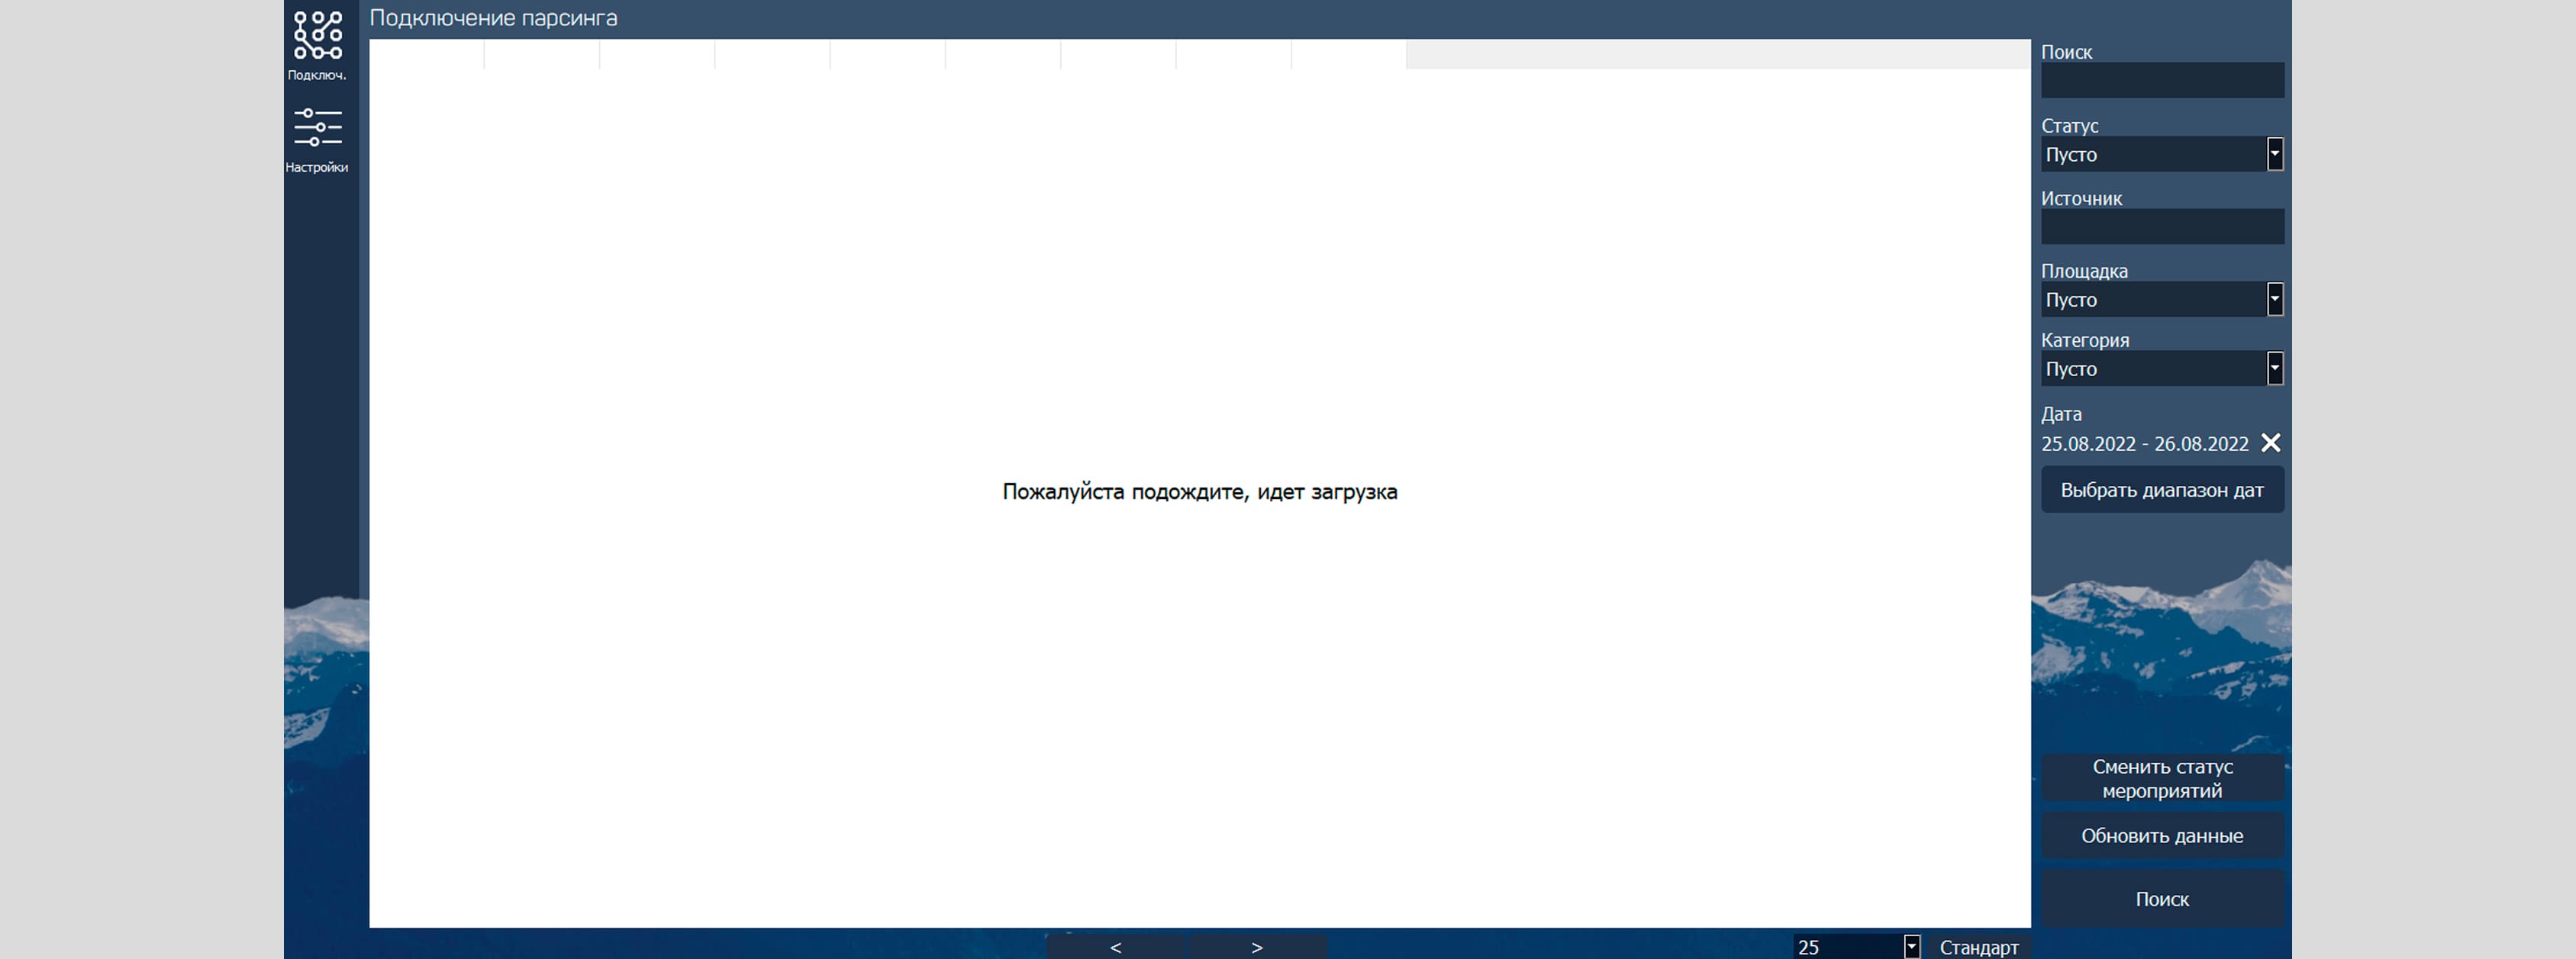Click the Стандарт label at bottom
The image size is (2576, 959).
click(1979, 947)
